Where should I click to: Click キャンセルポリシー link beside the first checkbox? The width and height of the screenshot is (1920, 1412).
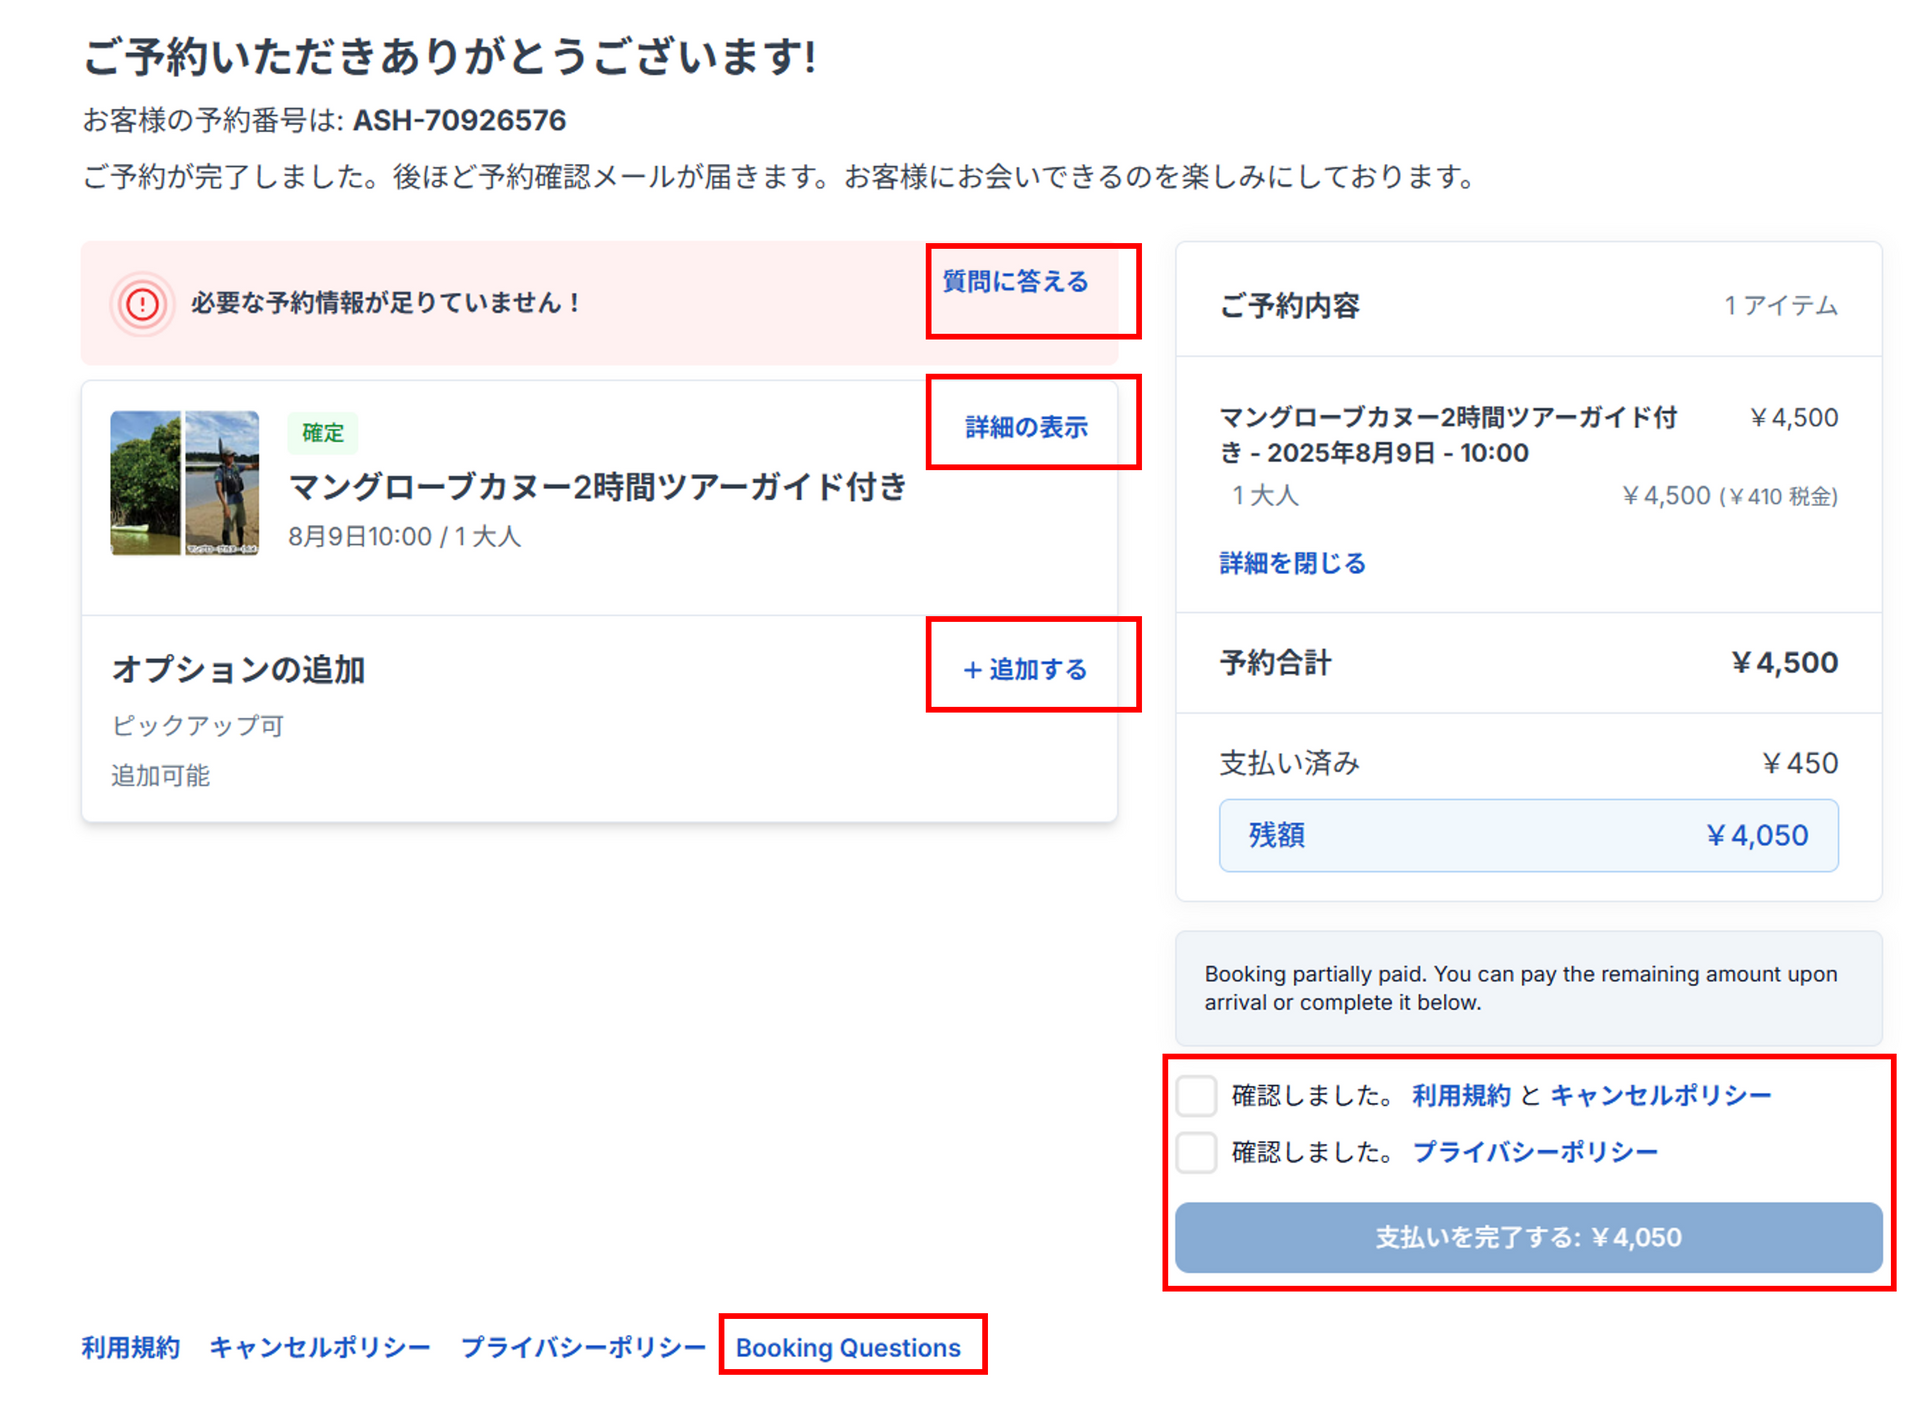click(x=1660, y=1096)
